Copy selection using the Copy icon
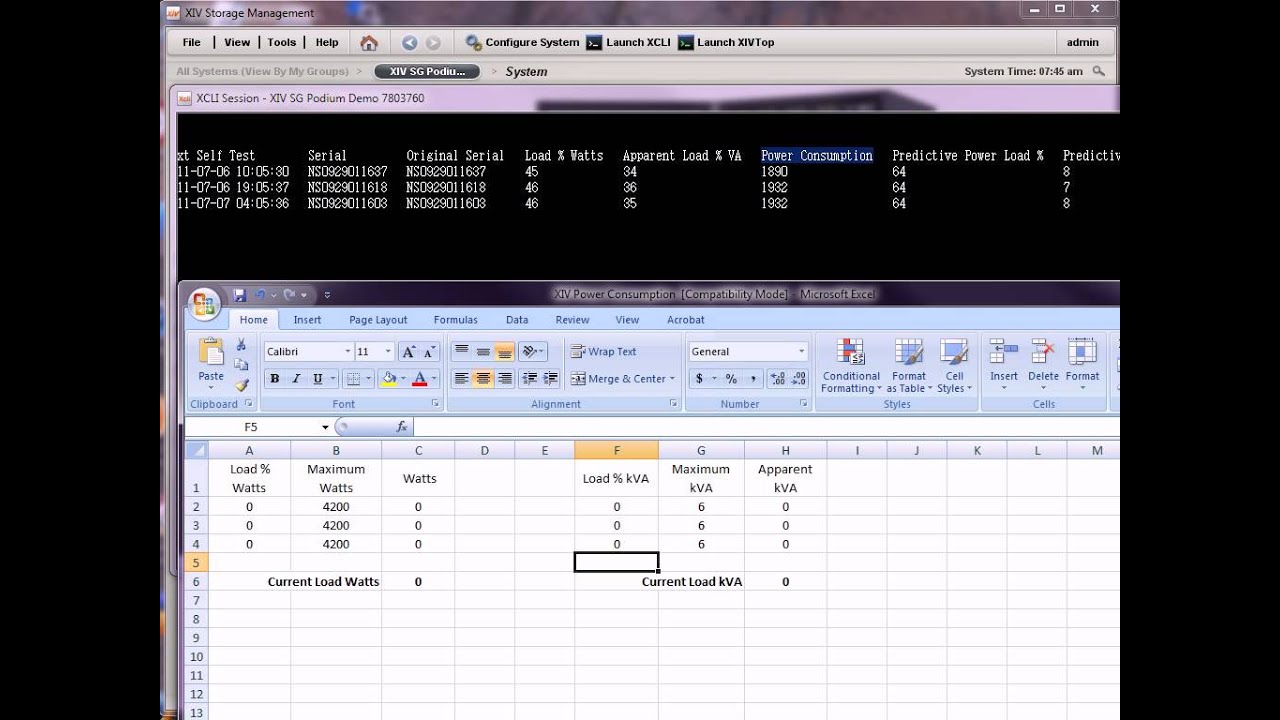This screenshot has width=1280, height=720. pos(241,365)
